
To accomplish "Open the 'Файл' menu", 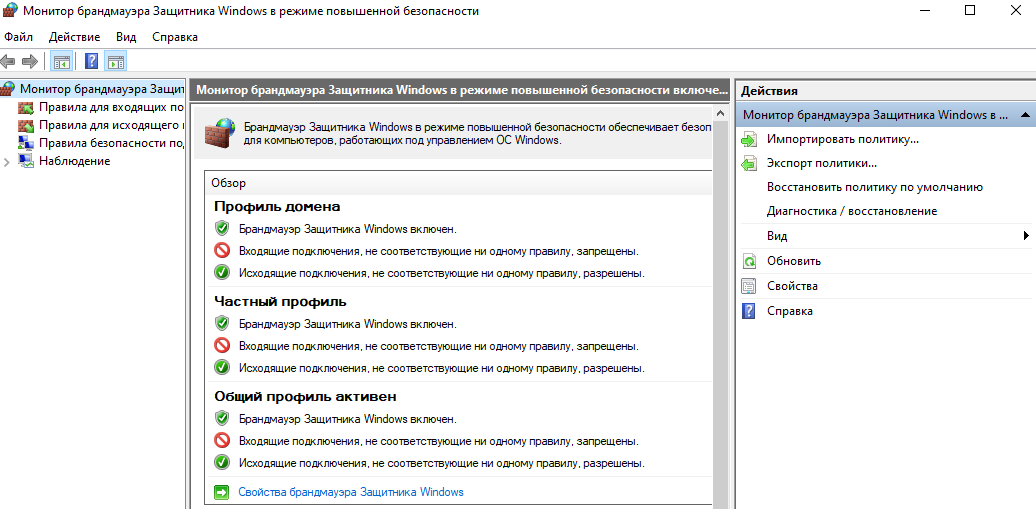I will (x=18, y=37).
